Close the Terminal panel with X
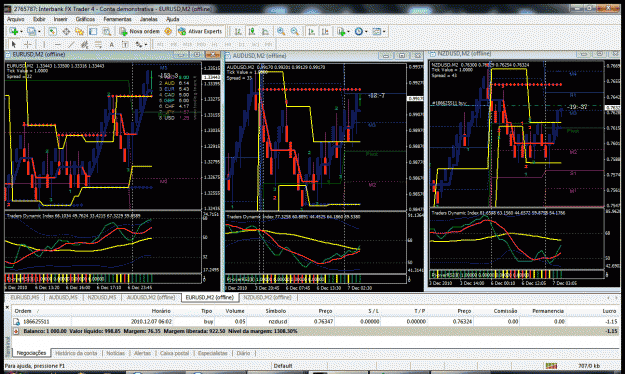The height and width of the screenshot is (374, 625). click(7, 307)
